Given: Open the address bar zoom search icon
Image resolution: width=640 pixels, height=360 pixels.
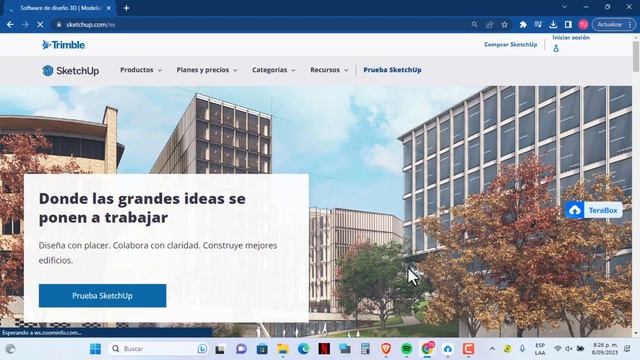Looking at the screenshot, I should [x=474, y=24].
